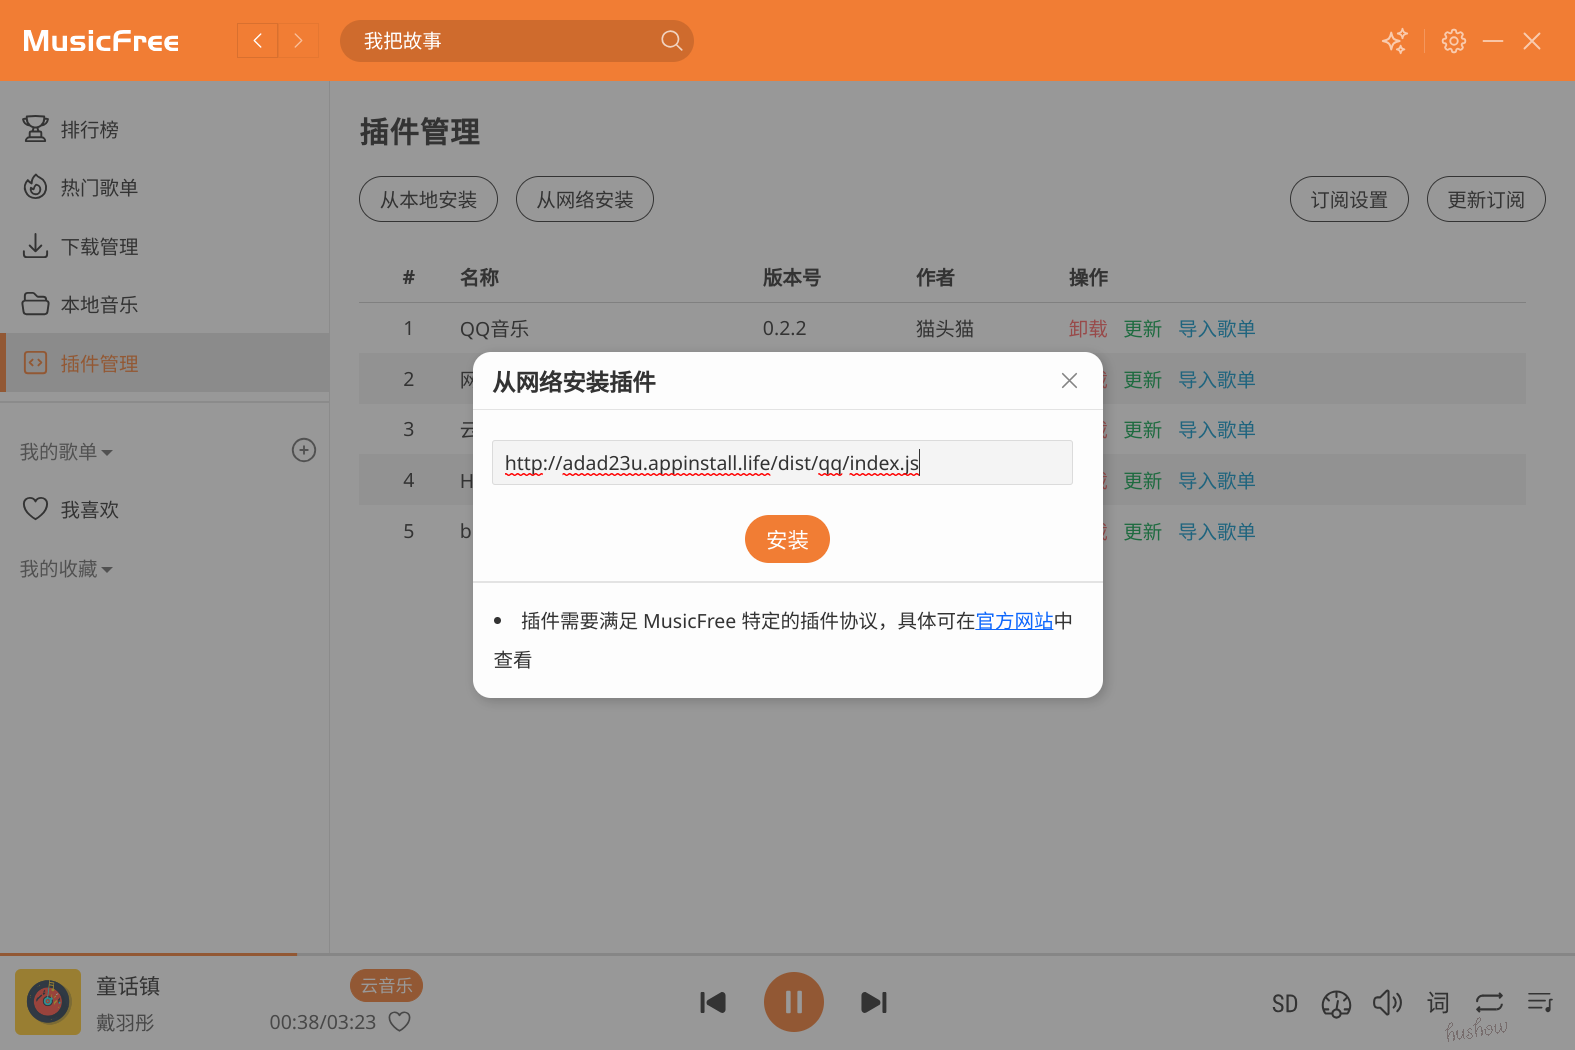Viewport: 1575px width, 1050px height.
Task: Click the 童话镇 song title
Action: 128,986
